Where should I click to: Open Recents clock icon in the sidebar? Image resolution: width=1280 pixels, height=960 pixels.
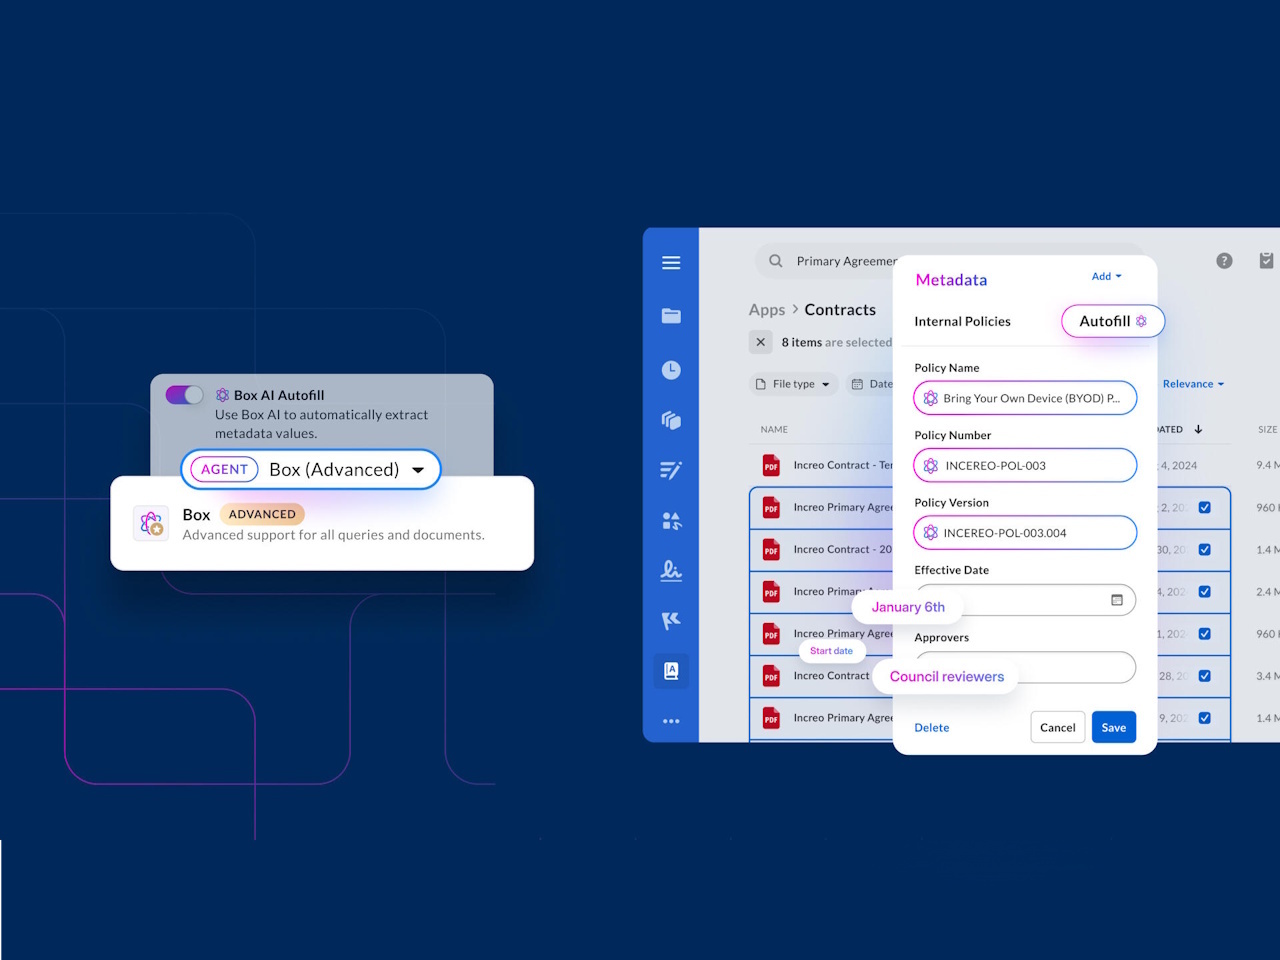[x=671, y=370]
